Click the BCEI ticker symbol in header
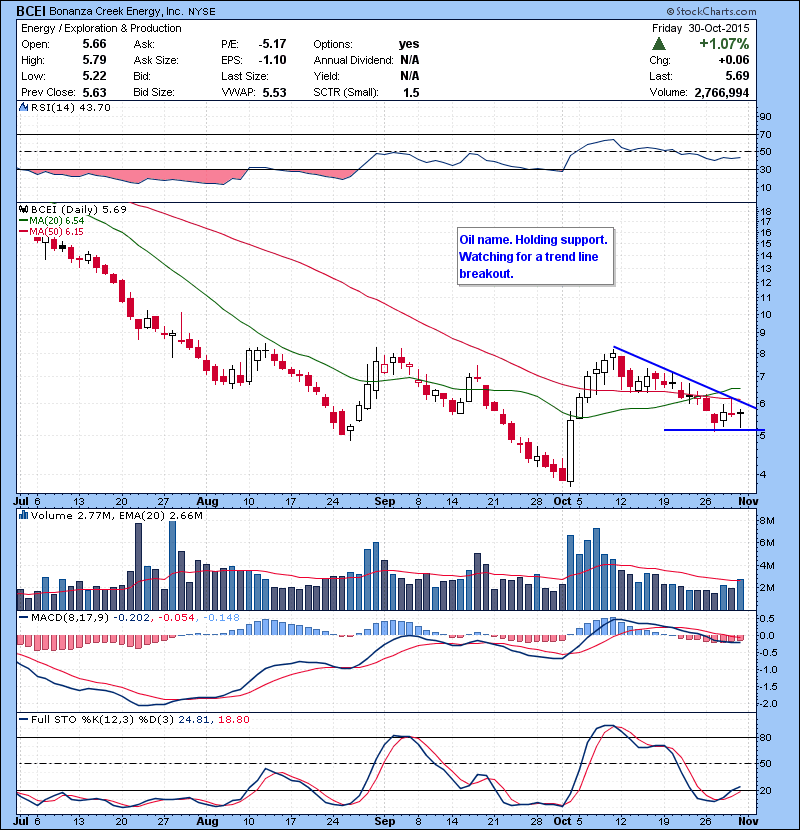This screenshot has width=800, height=830. point(31,11)
